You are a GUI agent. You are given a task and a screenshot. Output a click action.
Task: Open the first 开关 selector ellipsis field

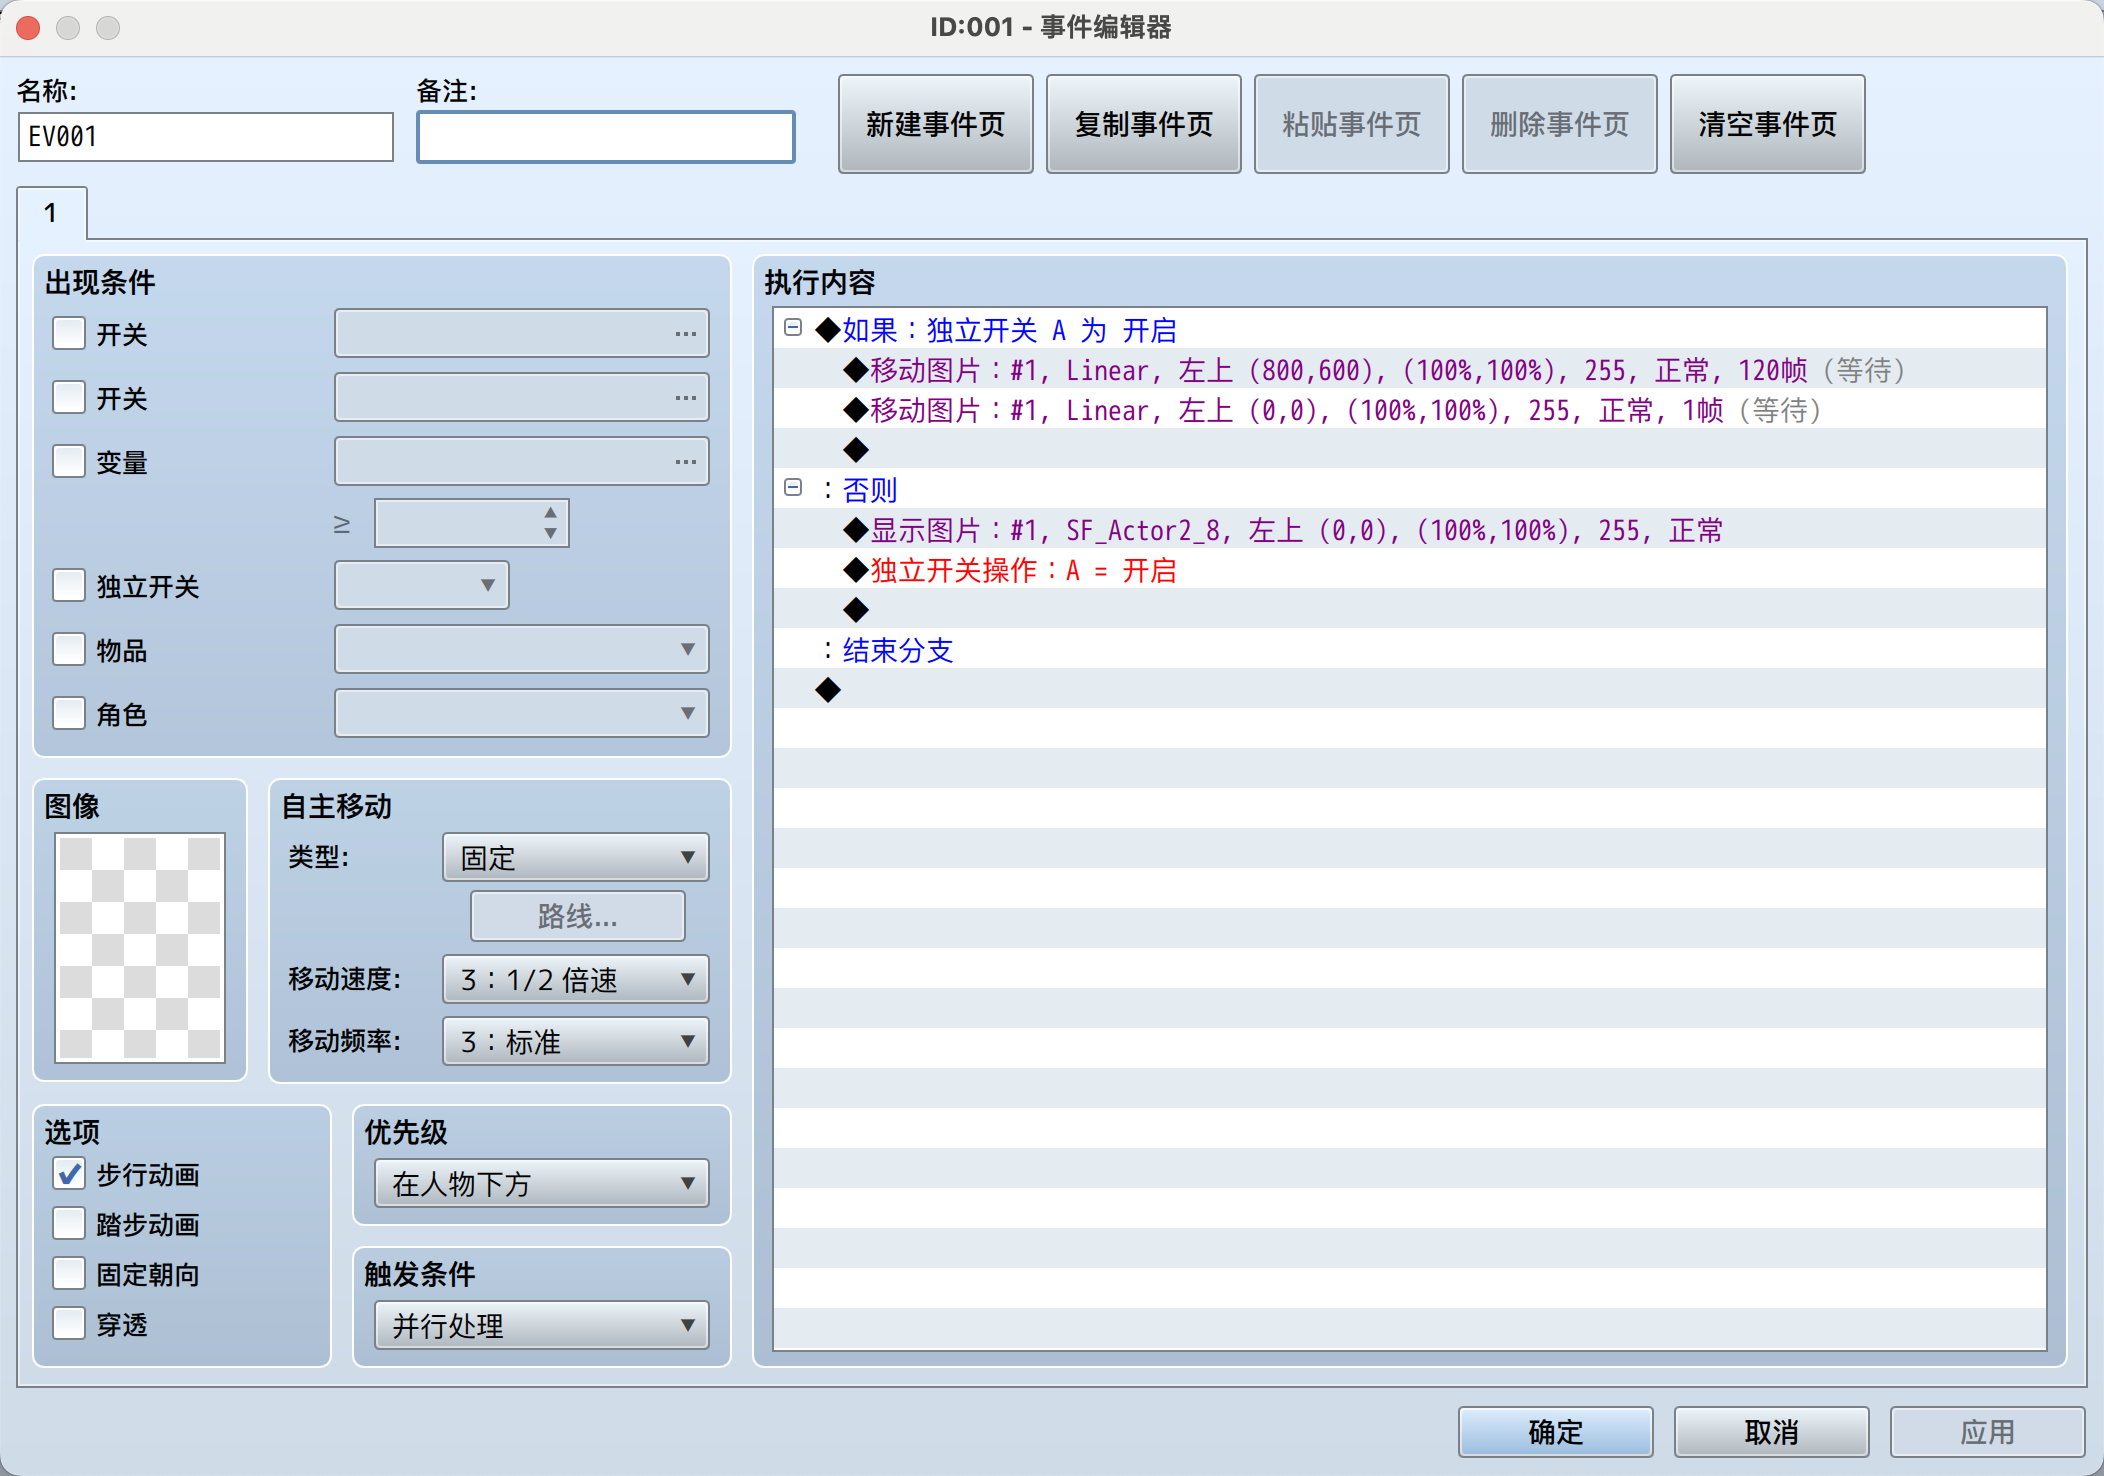[x=522, y=333]
